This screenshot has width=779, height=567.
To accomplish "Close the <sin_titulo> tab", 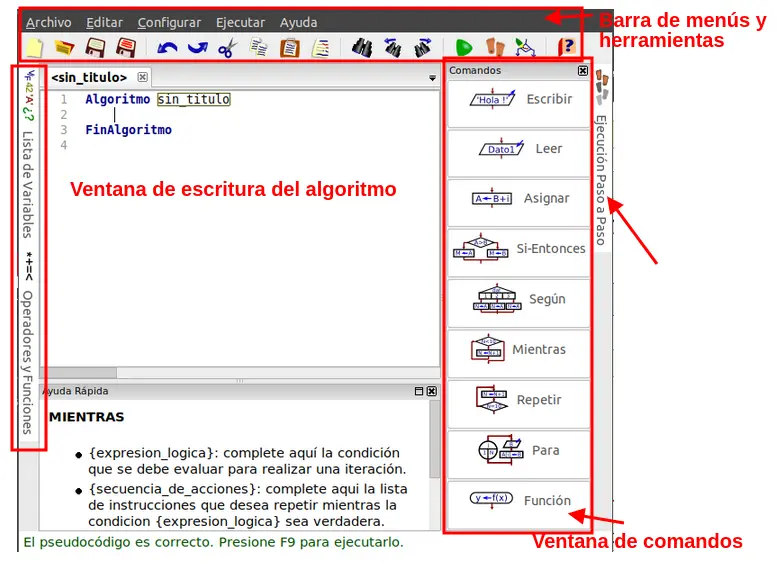I will pyautogui.click(x=143, y=77).
